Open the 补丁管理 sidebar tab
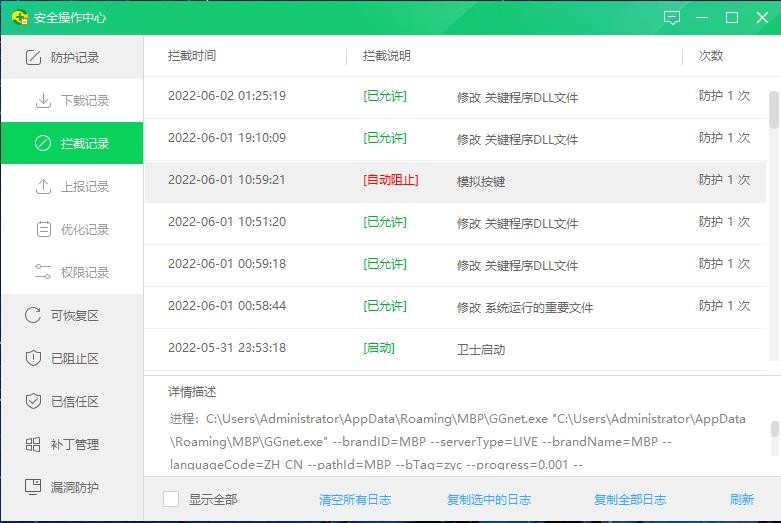Viewport: 781px width, 523px height. 72,445
